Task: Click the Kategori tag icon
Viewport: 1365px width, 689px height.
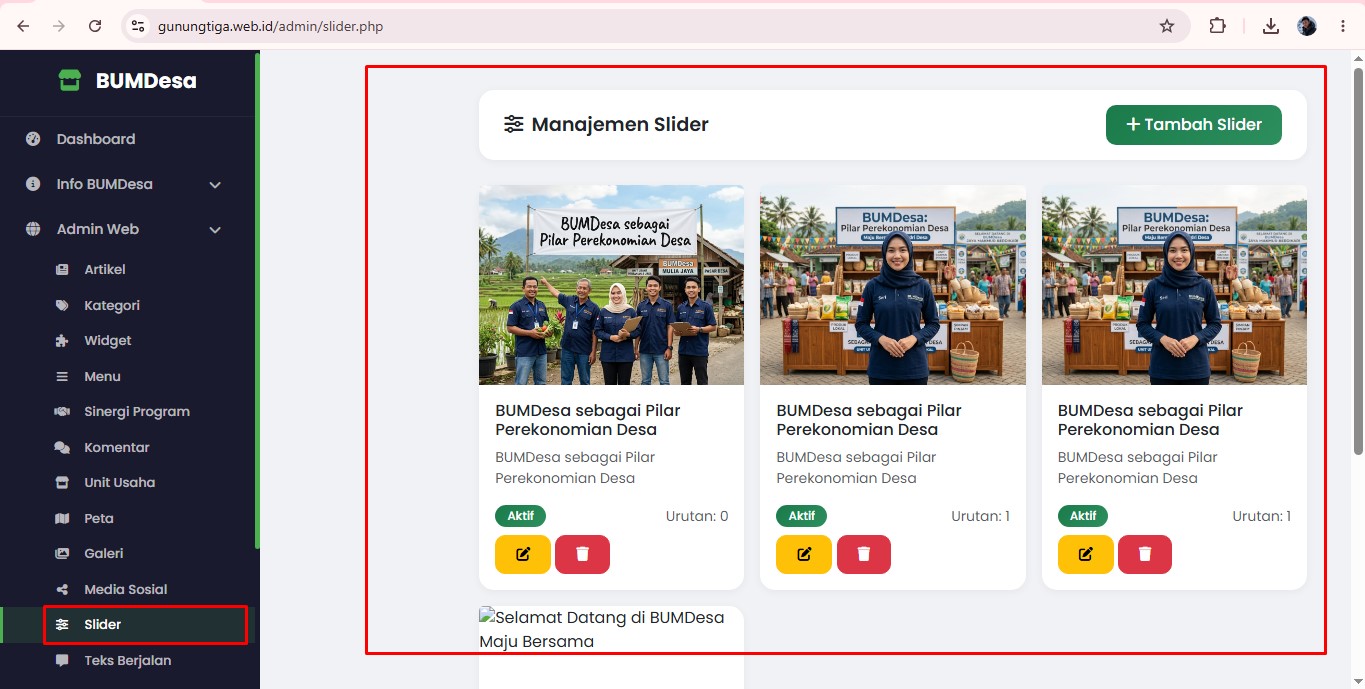Action: tap(62, 305)
